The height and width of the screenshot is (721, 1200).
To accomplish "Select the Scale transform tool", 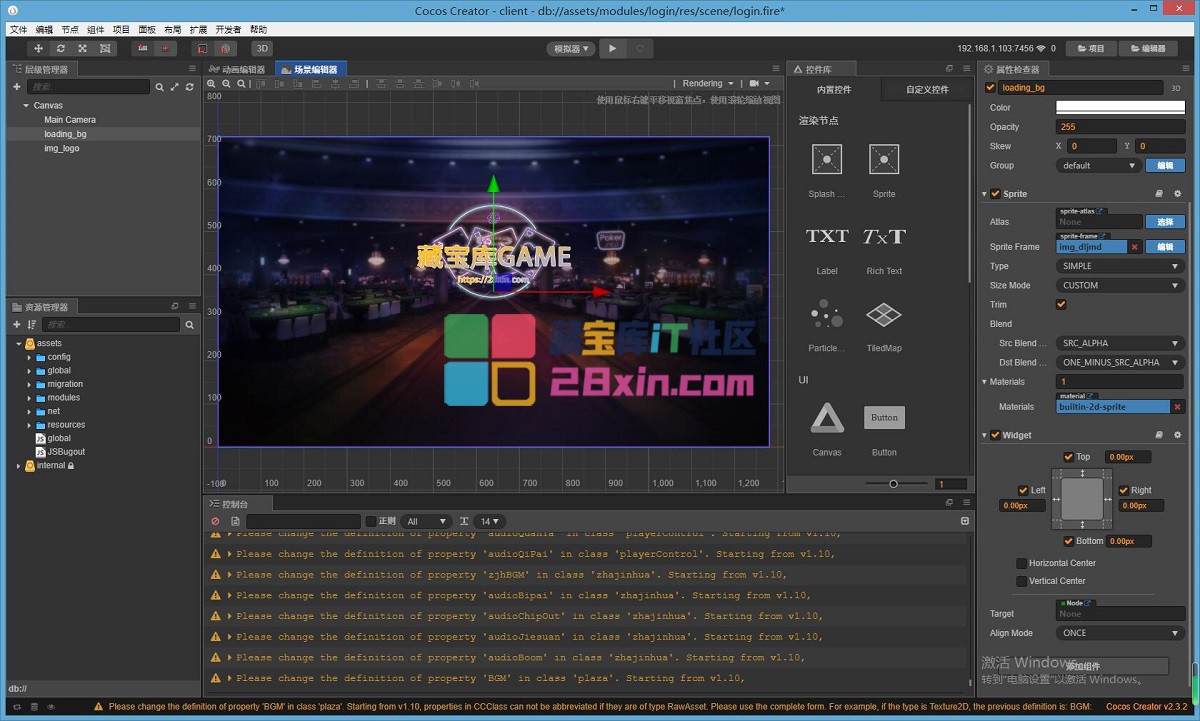I will point(82,48).
